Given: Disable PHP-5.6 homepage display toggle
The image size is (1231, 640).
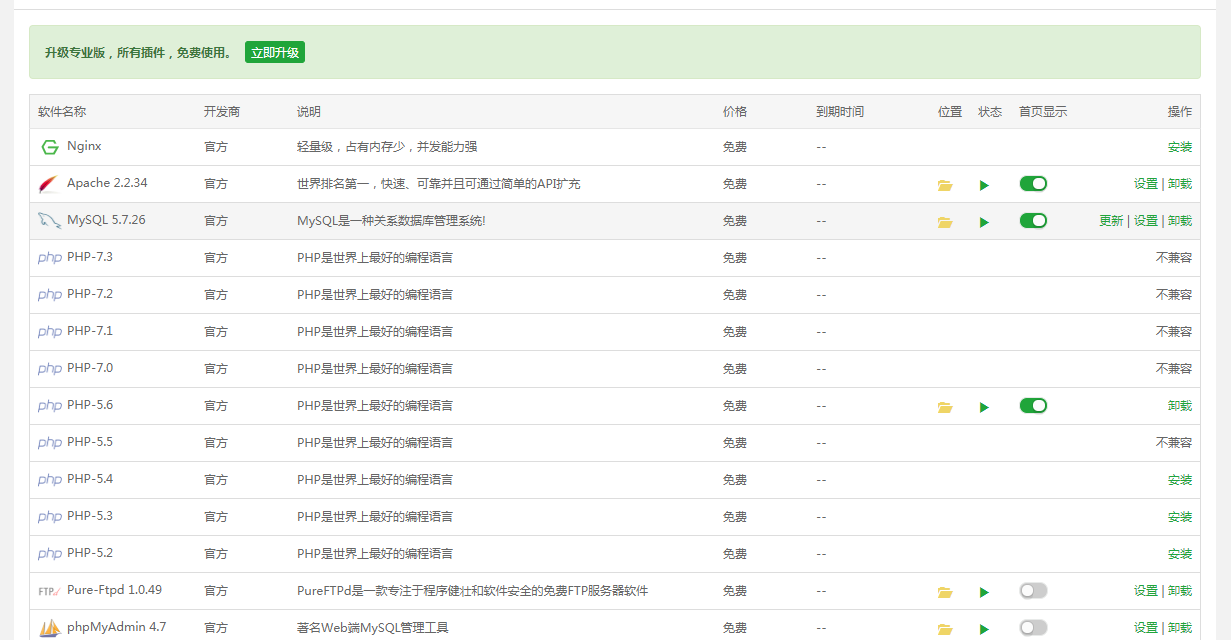Looking at the screenshot, I should pos(1033,405).
